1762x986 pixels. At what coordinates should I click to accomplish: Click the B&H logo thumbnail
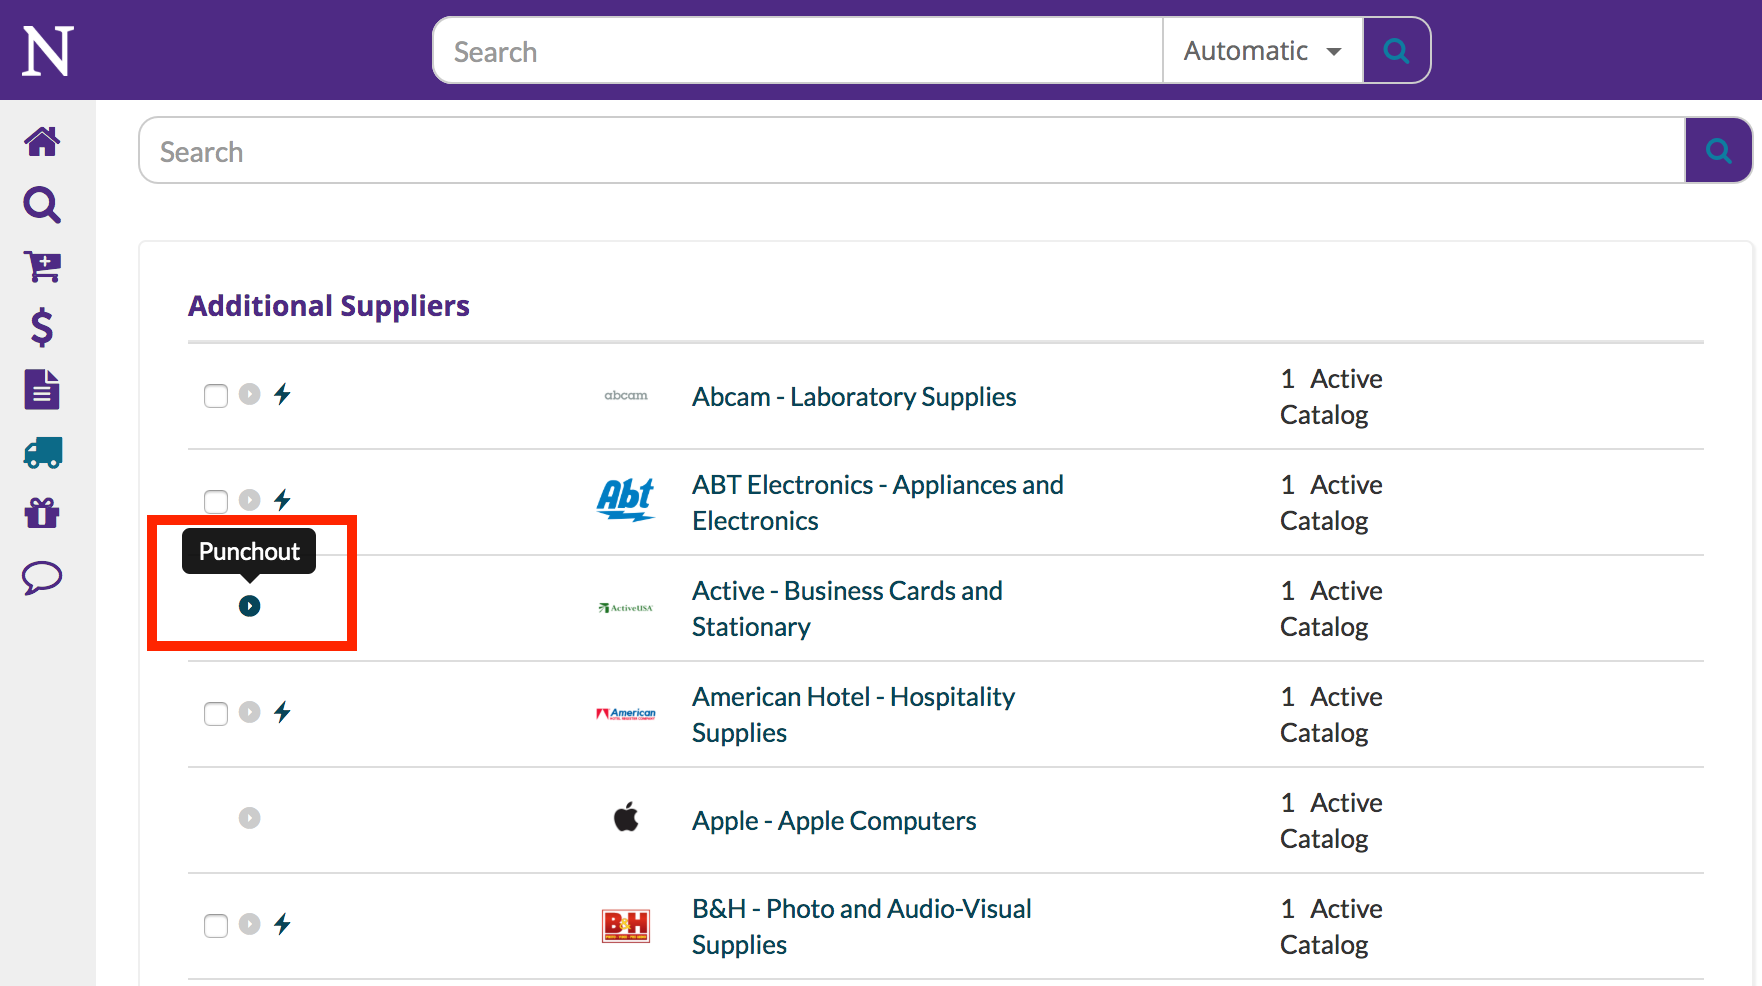(626, 925)
